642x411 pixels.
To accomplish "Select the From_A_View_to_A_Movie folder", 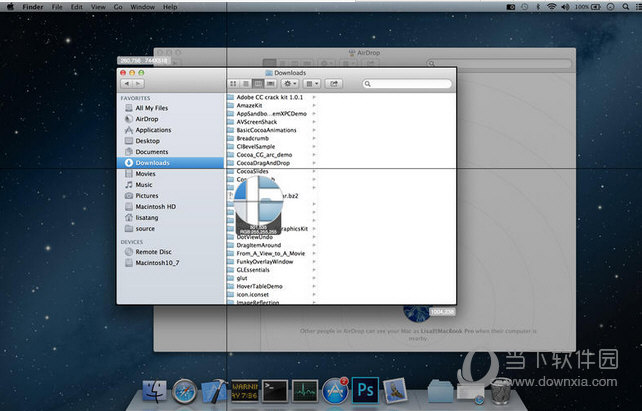I will (x=271, y=253).
